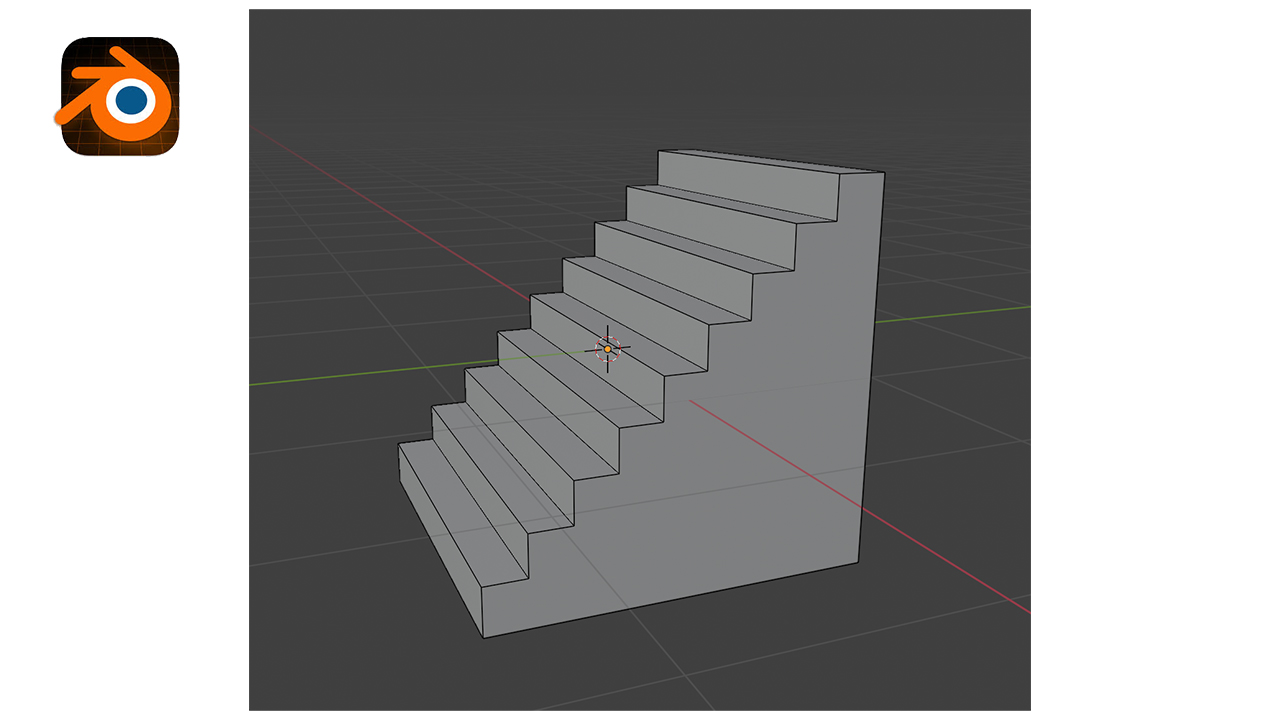
Task: Select the bottom front corner vertex of the staircase
Action: [485, 637]
